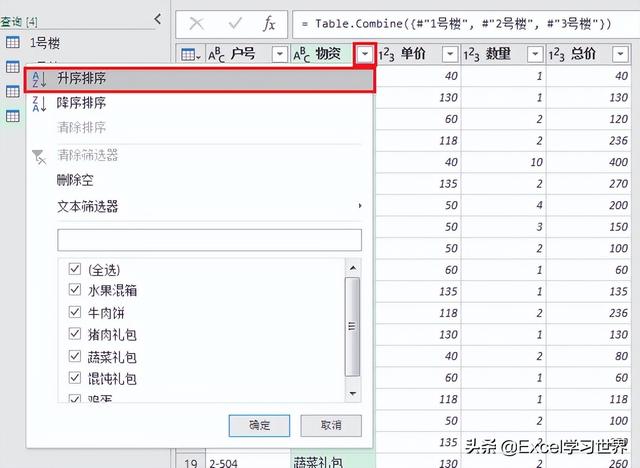This screenshot has width=640, height=468.
Task: Uncheck 牛肉饼 in the filter list
Action: (75, 312)
